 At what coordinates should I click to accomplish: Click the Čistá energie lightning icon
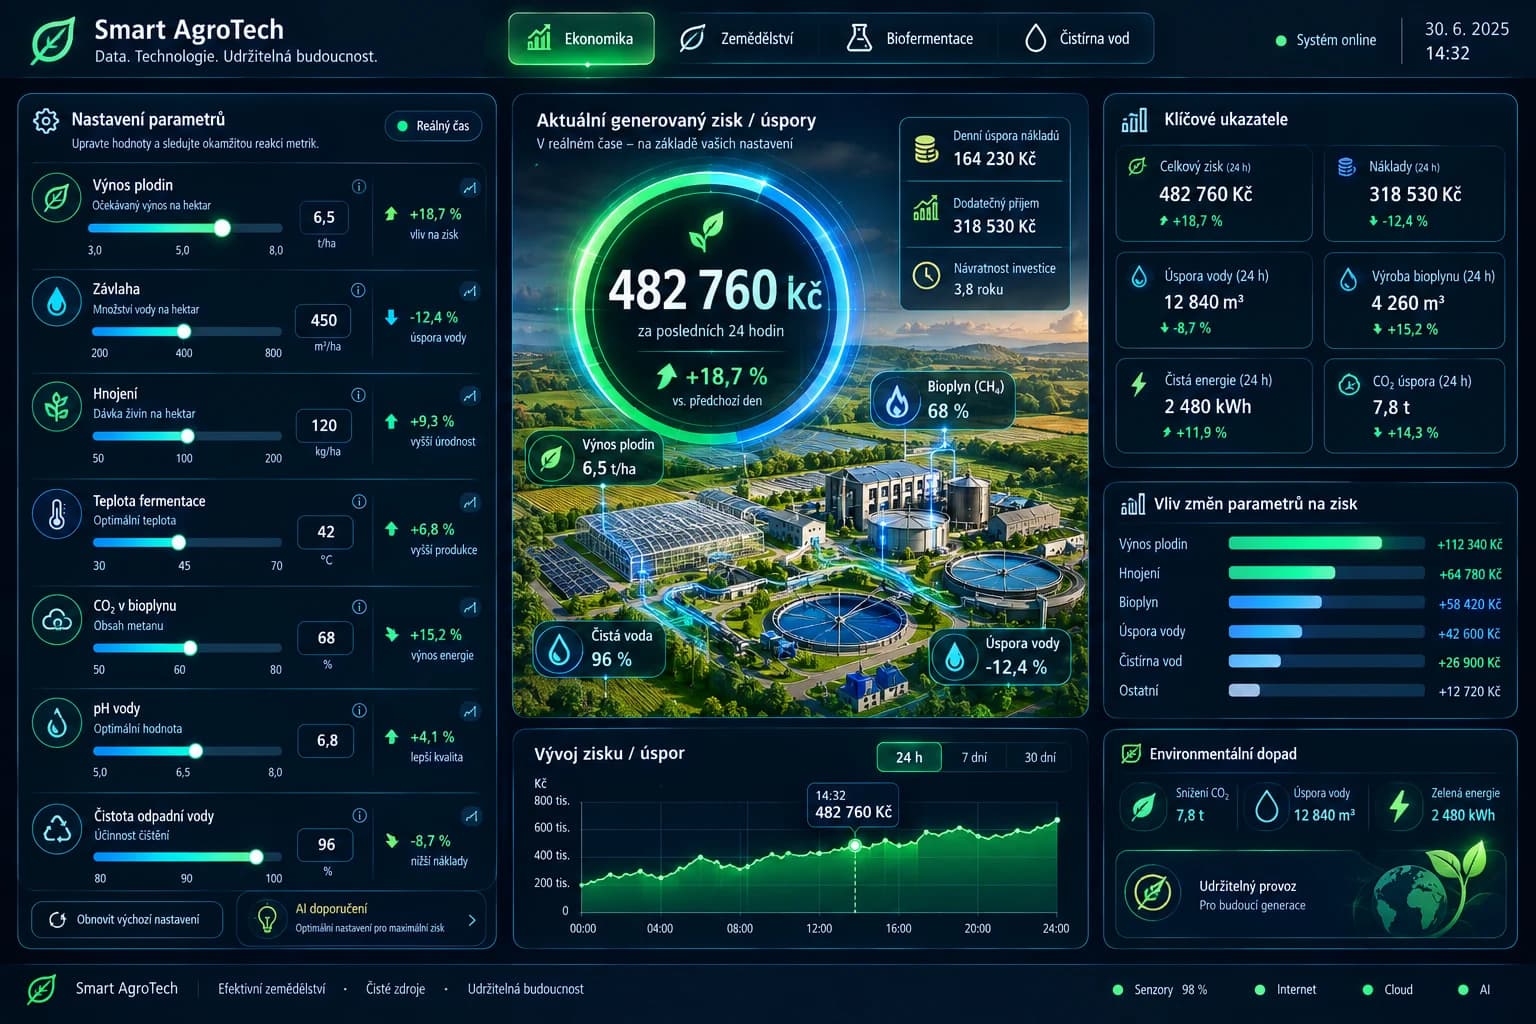1138,384
